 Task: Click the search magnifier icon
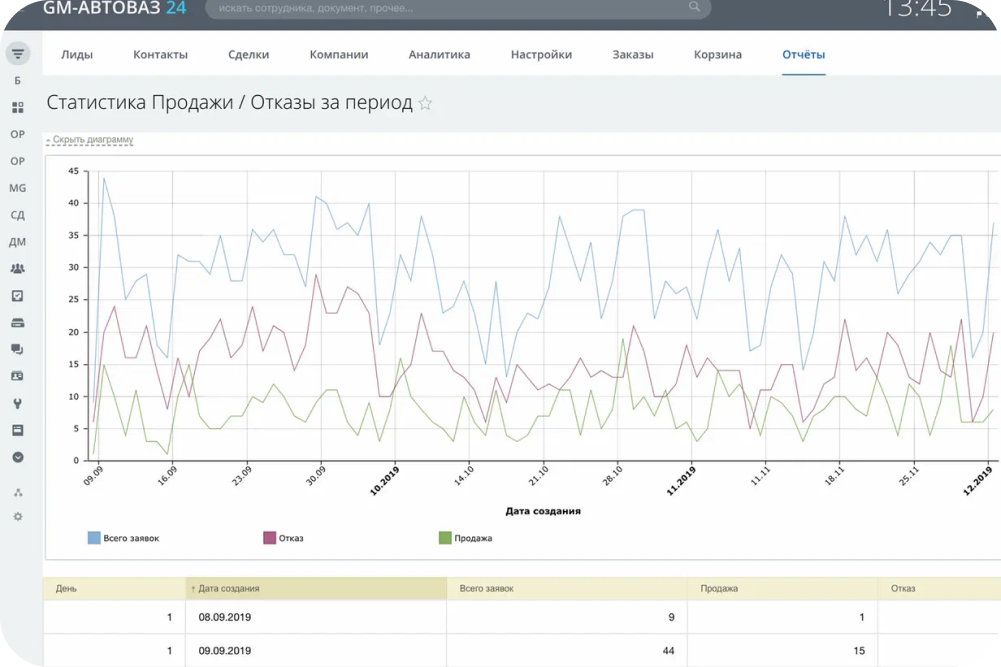[x=695, y=7]
